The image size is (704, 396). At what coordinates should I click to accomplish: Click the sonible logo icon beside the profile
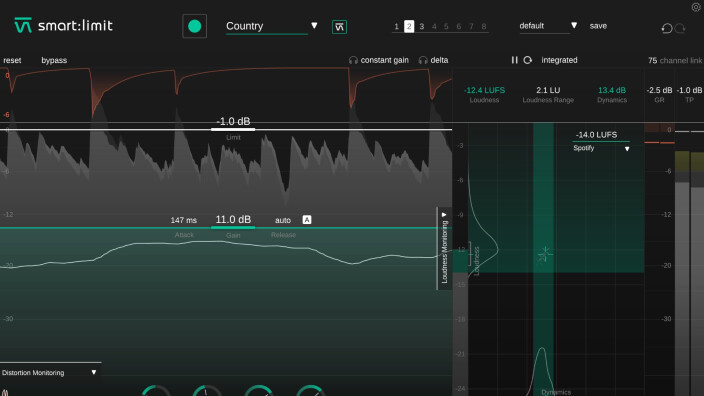pyautogui.click(x=339, y=27)
